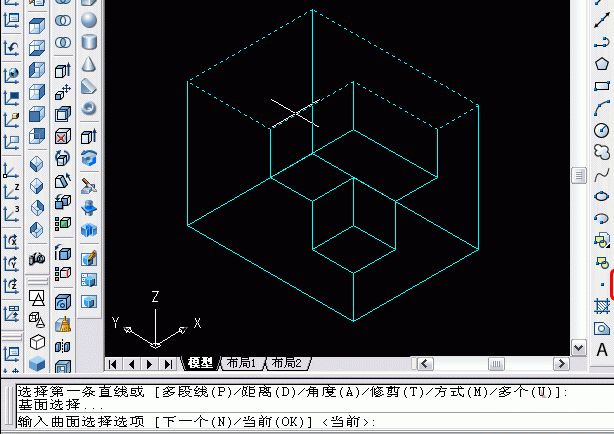Switch to SW Isometric view
This screenshot has height=434, width=614.
(x=37, y=164)
